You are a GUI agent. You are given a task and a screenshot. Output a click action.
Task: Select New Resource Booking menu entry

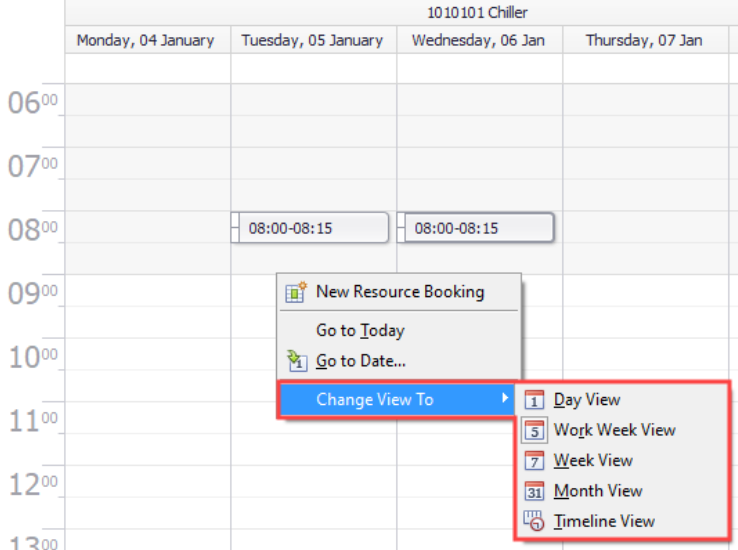399,292
